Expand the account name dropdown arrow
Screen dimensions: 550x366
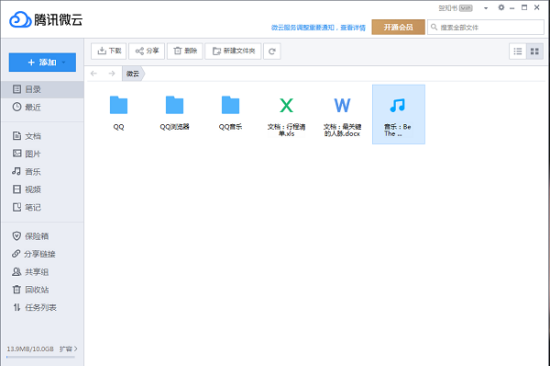[486, 8]
